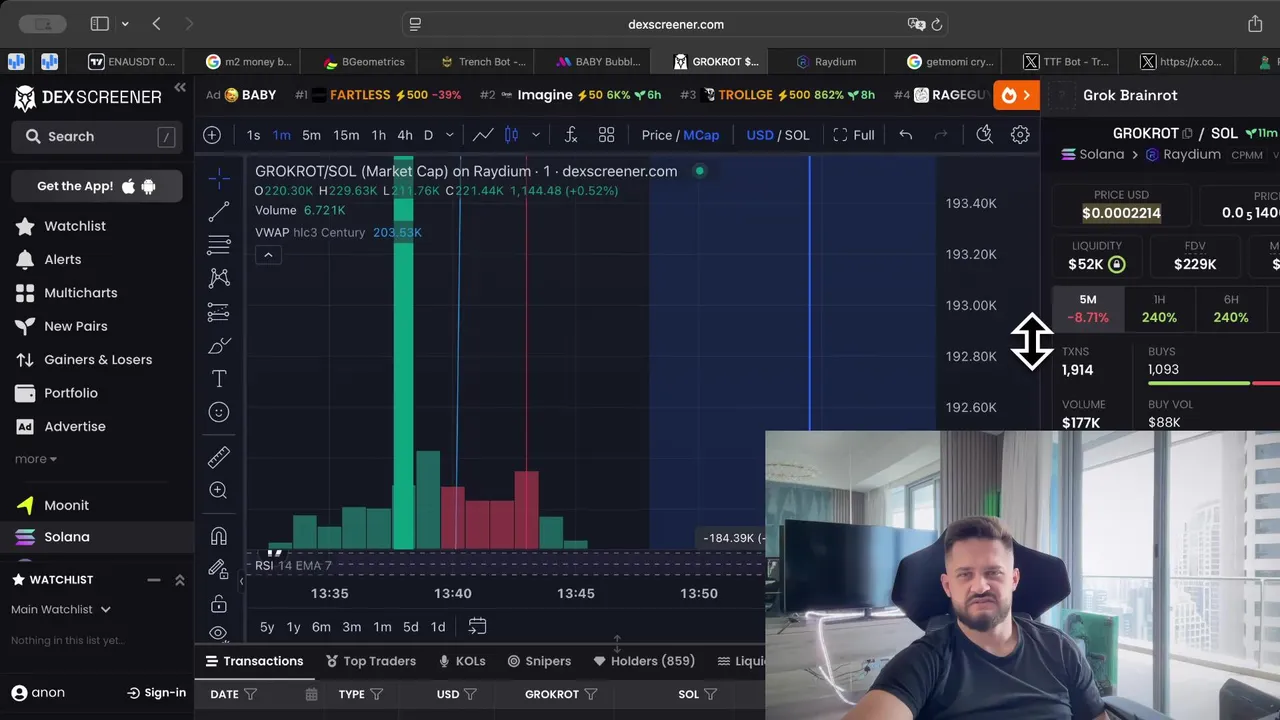Image resolution: width=1280 pixels, height=720 pixels.
Task: Collapse the Watchlist panel chevrons
Action: coord(180,580)
